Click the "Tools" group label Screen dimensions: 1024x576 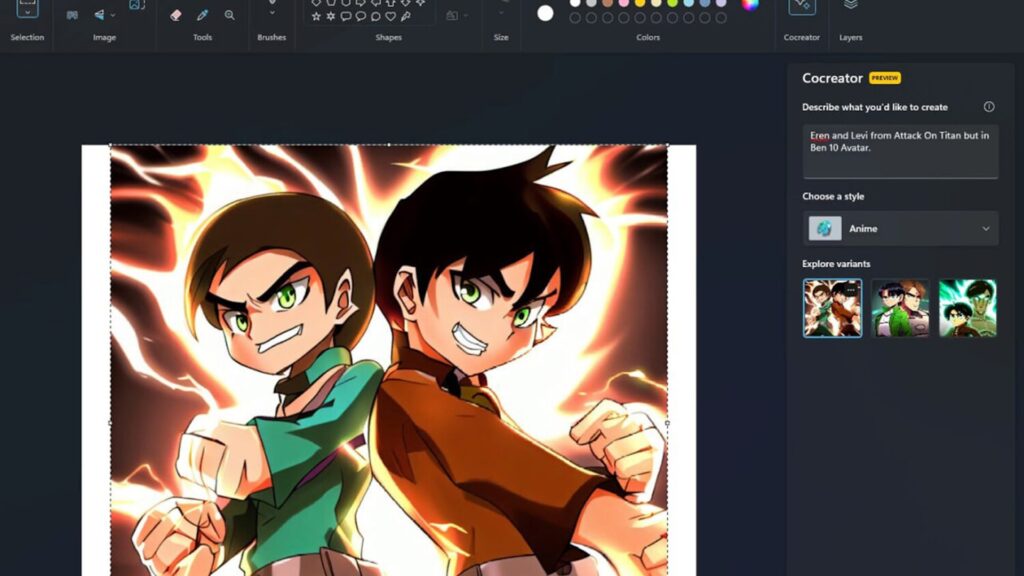click(202, 37)
